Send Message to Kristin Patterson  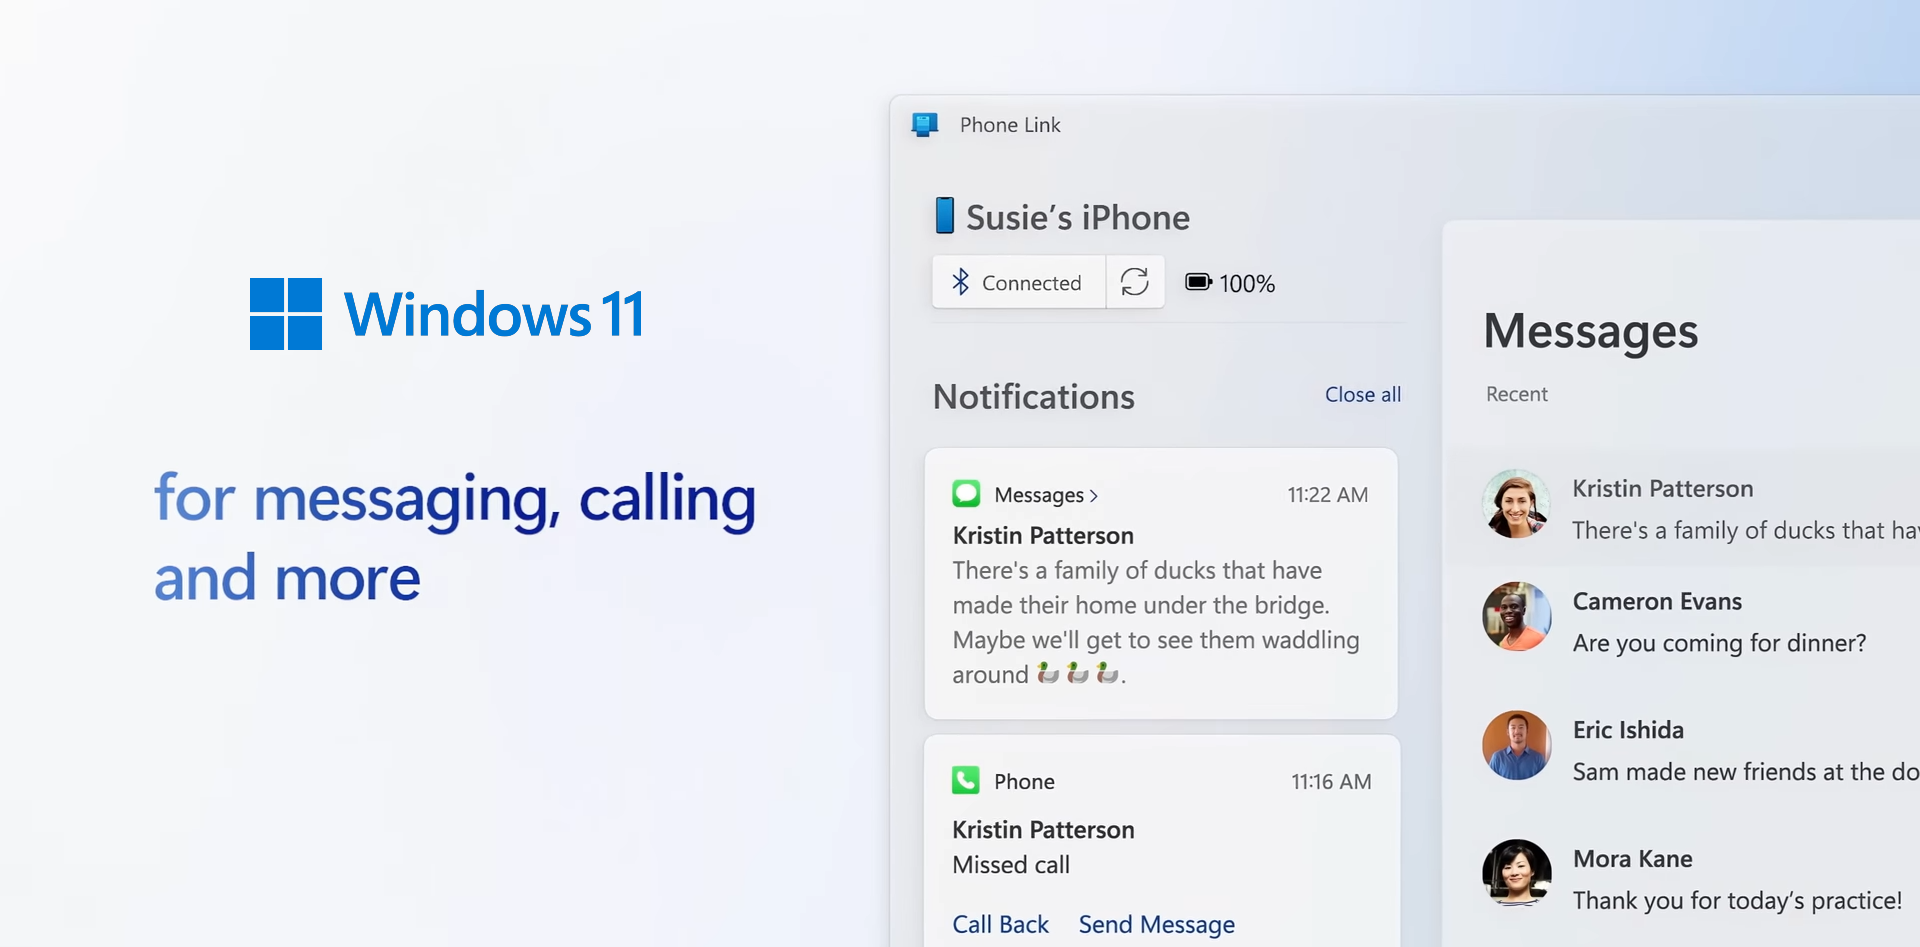(1156, 924)
